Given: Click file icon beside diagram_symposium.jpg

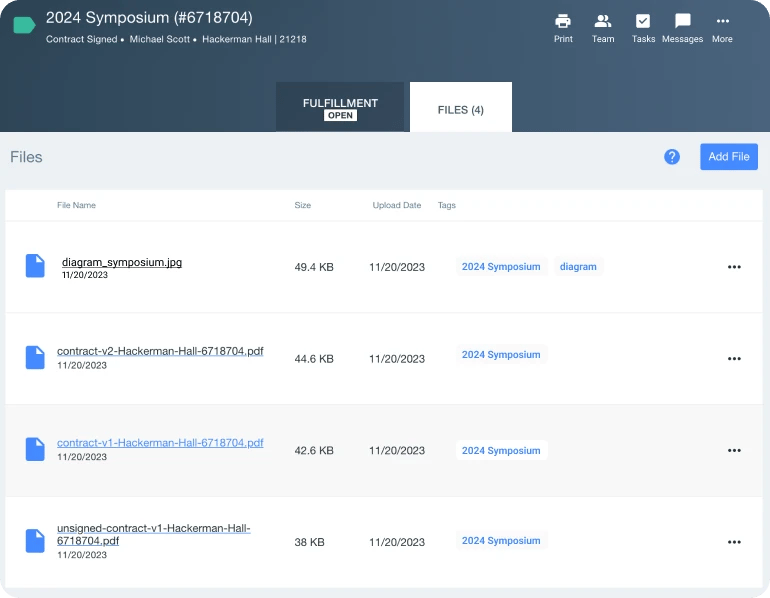Looking at the screenshot, I should coord(35,266).
